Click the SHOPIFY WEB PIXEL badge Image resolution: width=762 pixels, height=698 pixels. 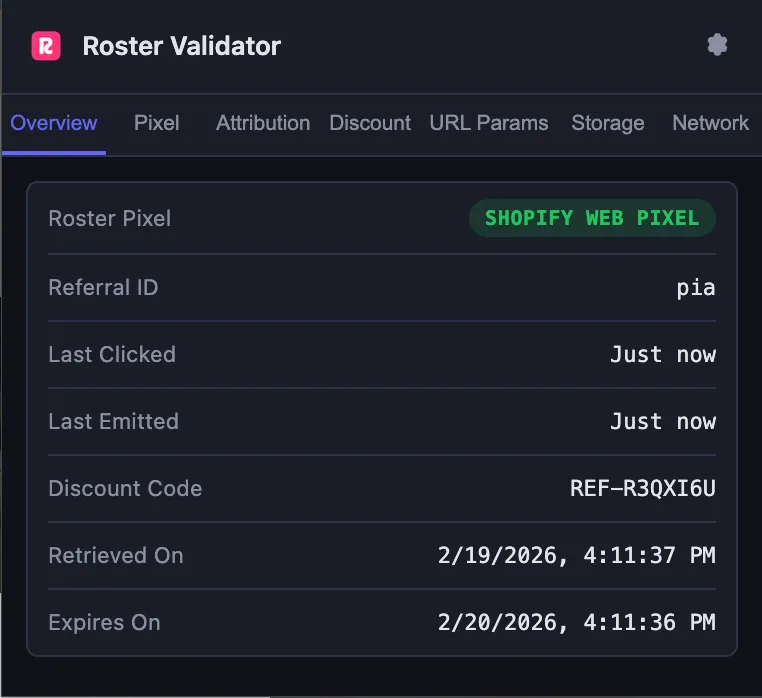pos(592,218)
